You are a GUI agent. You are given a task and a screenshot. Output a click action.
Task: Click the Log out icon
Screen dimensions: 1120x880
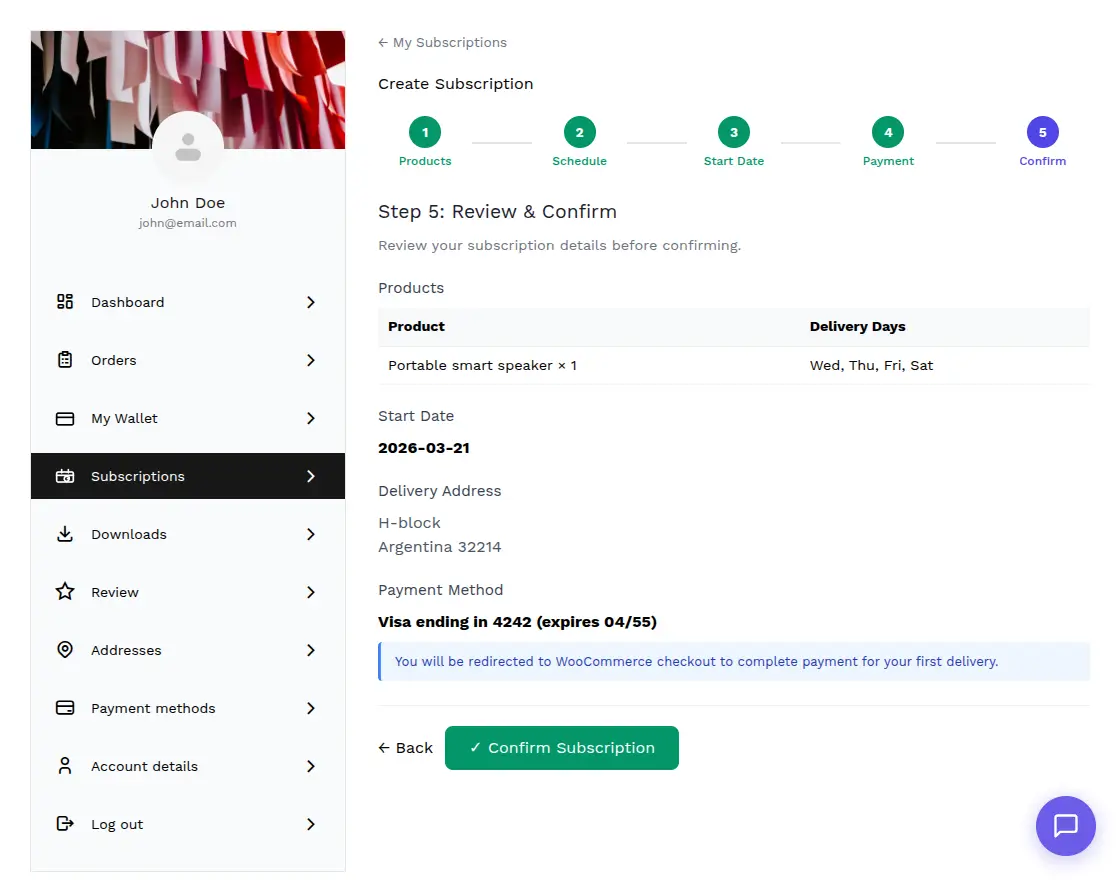point(65,824)
